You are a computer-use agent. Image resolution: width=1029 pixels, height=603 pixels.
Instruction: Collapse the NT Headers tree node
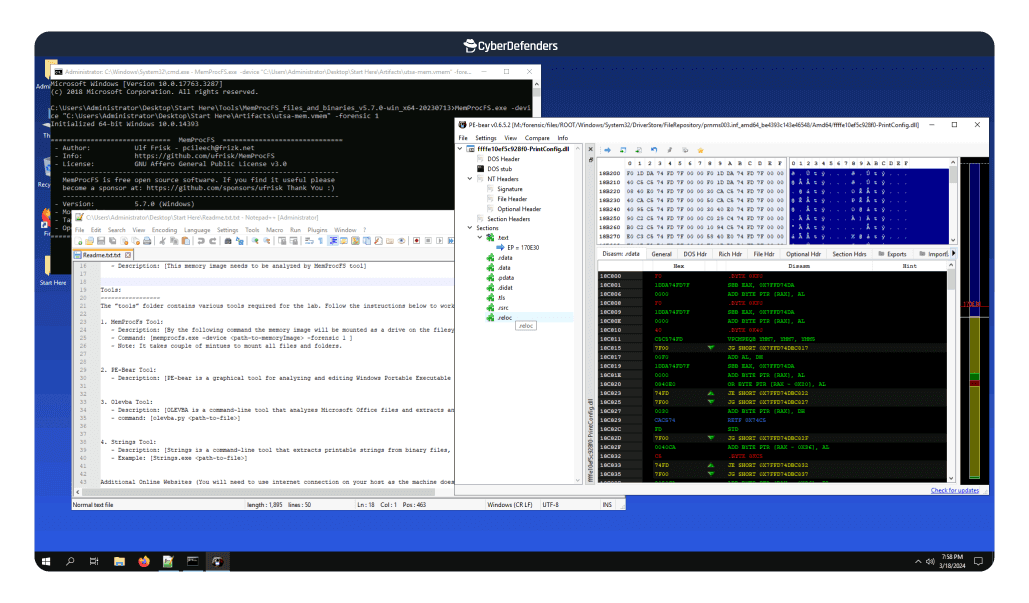click(468, 178)
